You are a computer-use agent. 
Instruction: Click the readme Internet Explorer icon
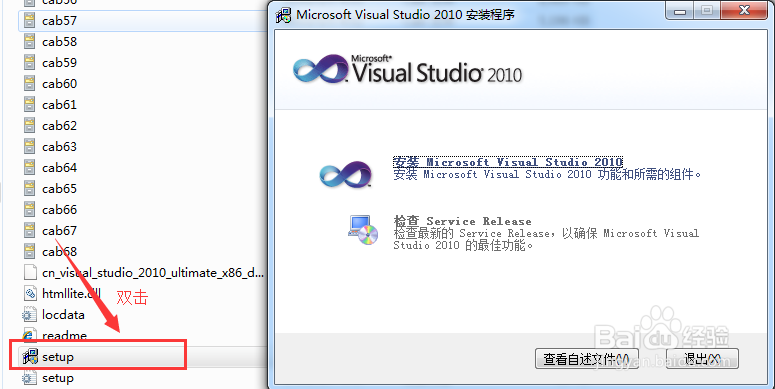point(30,336)
